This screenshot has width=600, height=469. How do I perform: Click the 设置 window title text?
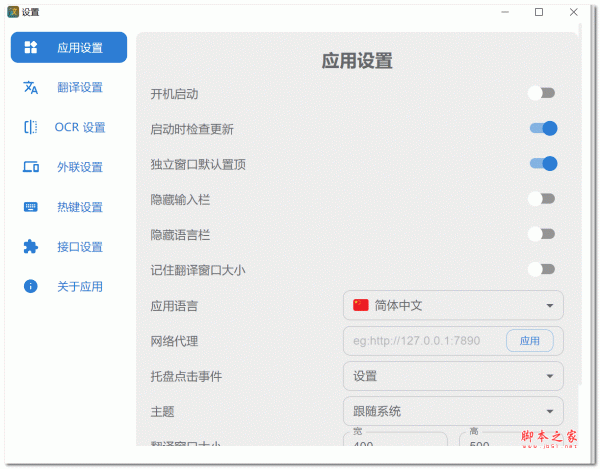30,12
